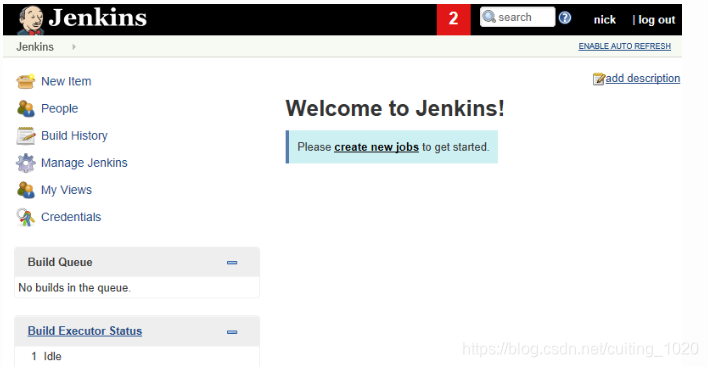The height and width of the screenshot is (367, 708).
Task: Click the People icon in sidebar
Action: click(x=26, y=108)
